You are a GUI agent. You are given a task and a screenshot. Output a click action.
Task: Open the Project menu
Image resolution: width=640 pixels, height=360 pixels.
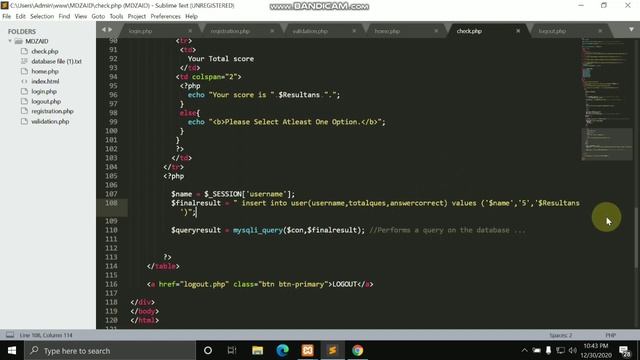137,16
